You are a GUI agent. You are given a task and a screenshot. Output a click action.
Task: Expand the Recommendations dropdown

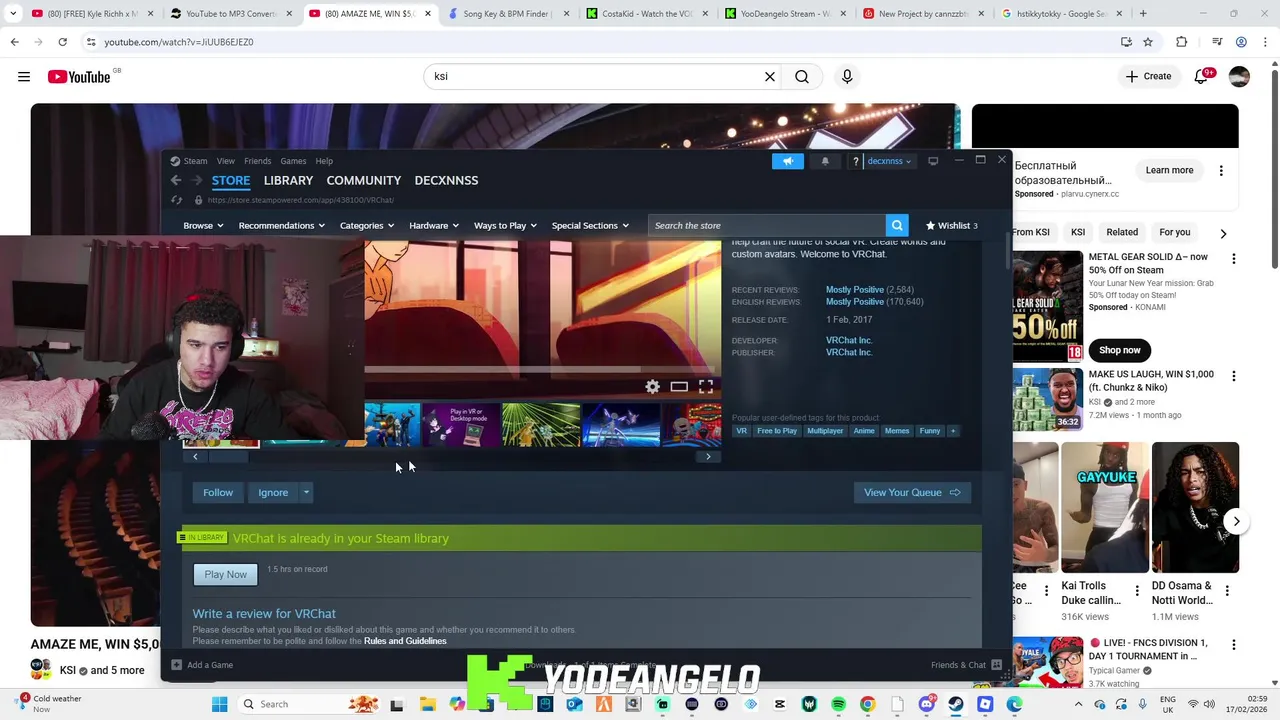[x=281, y=226]
